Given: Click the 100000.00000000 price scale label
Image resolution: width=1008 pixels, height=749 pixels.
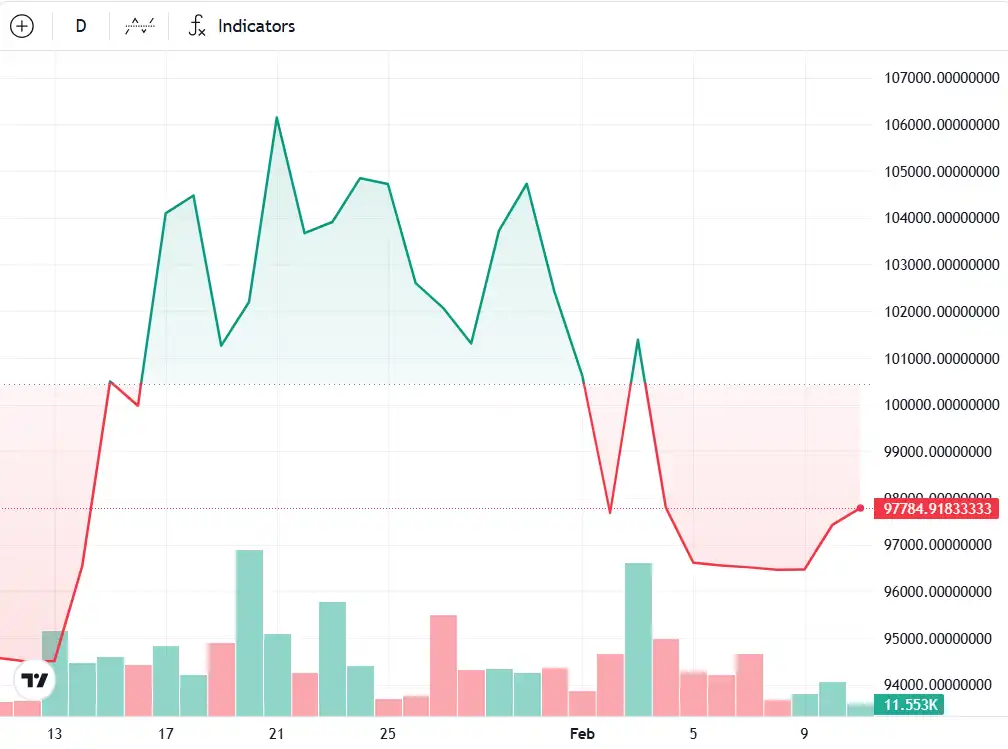Looking at the screenshot, I should pos(941,405).
